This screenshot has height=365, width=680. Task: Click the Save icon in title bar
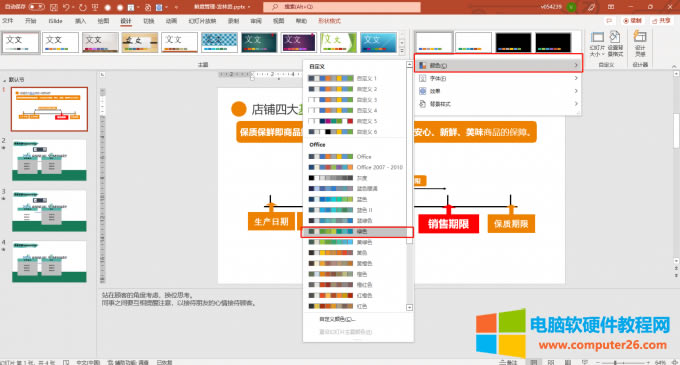(x=54, y=7)
